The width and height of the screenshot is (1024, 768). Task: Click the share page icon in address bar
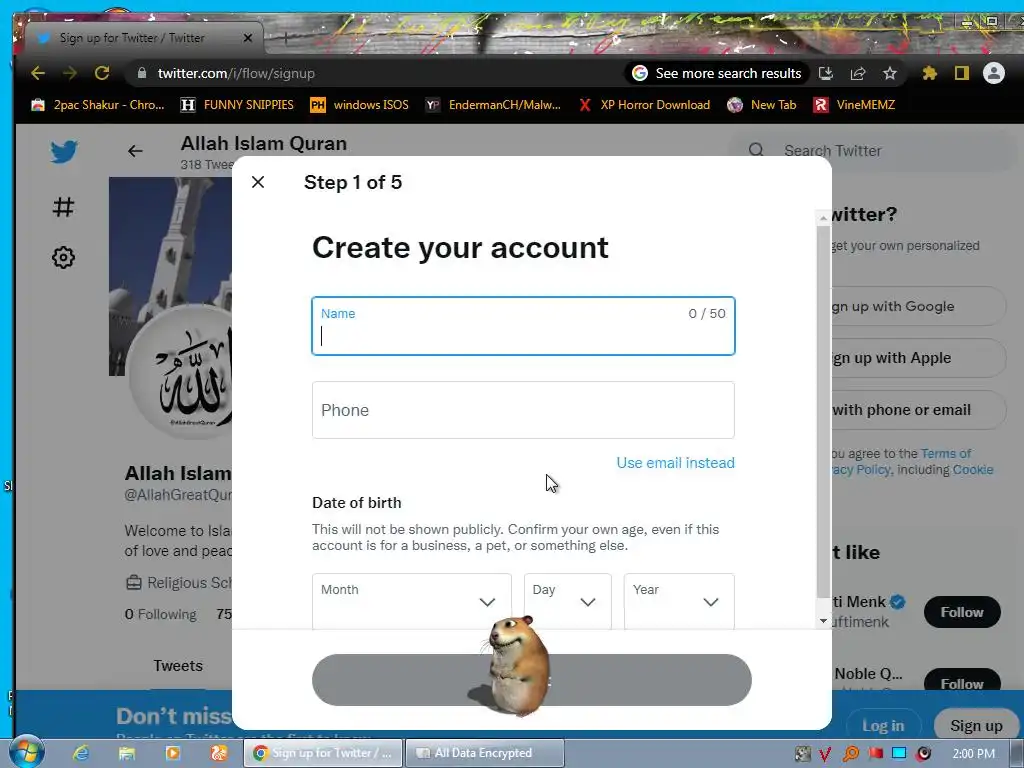point(857,73)
